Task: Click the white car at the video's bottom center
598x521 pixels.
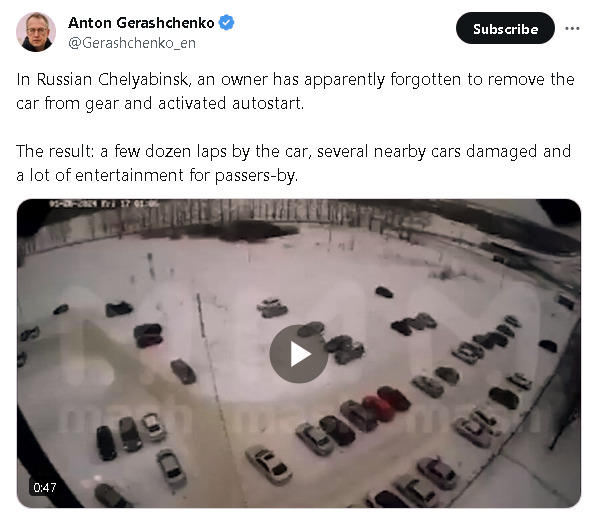Action: 268,465
